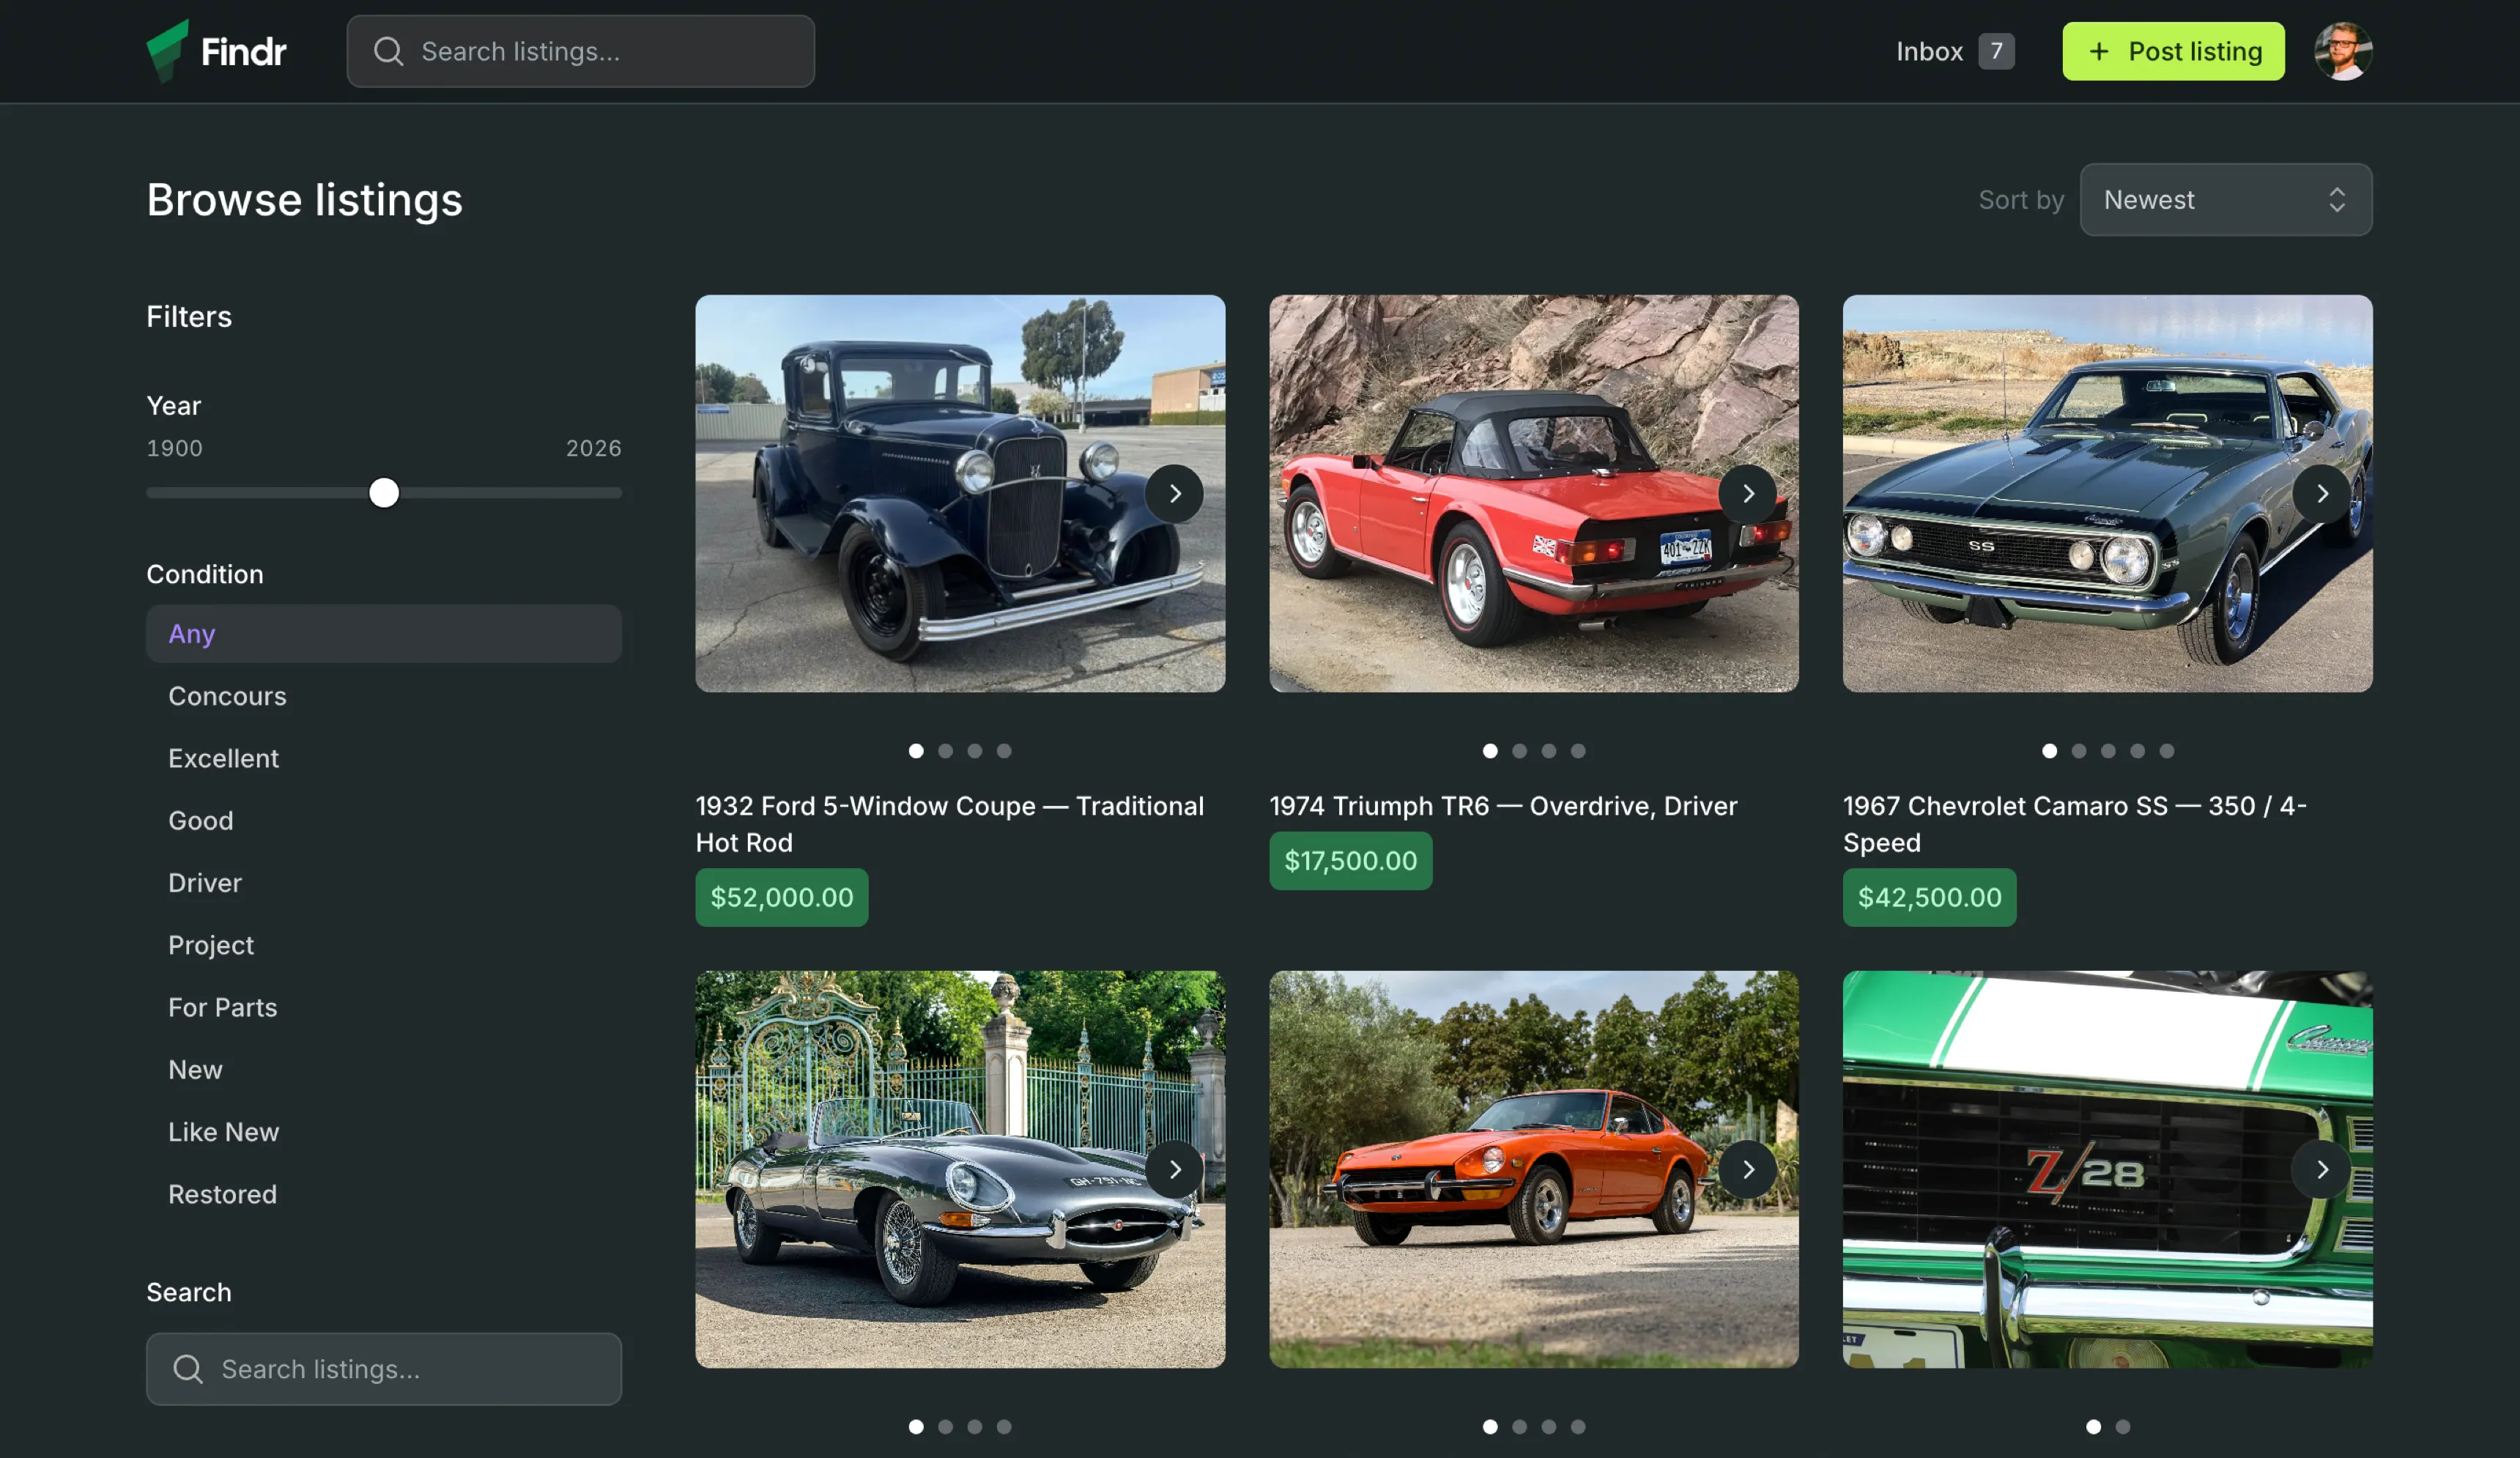The image size is (2520, 1458).
Task: Open 1974 Triumph TR6 listing title
Action: pyautogui.click(x=1503, y=806)
